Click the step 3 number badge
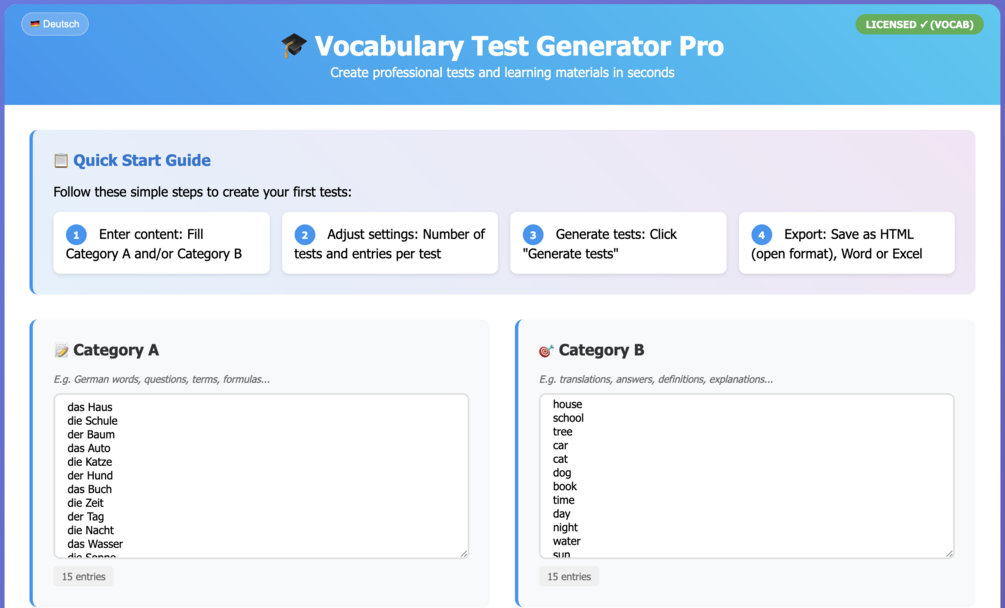This screenshot has width=1005, height=608. click(x=533, y=235)
